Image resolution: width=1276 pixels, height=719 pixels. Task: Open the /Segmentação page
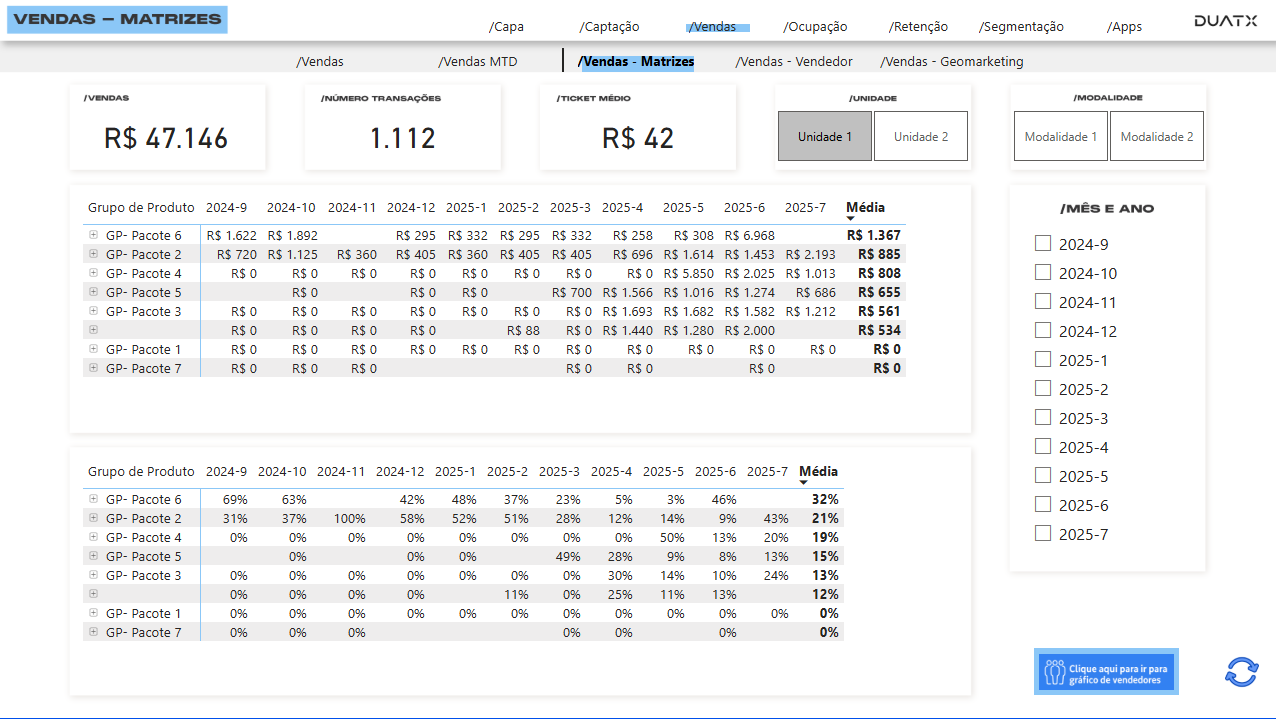tap(1020, 26)
